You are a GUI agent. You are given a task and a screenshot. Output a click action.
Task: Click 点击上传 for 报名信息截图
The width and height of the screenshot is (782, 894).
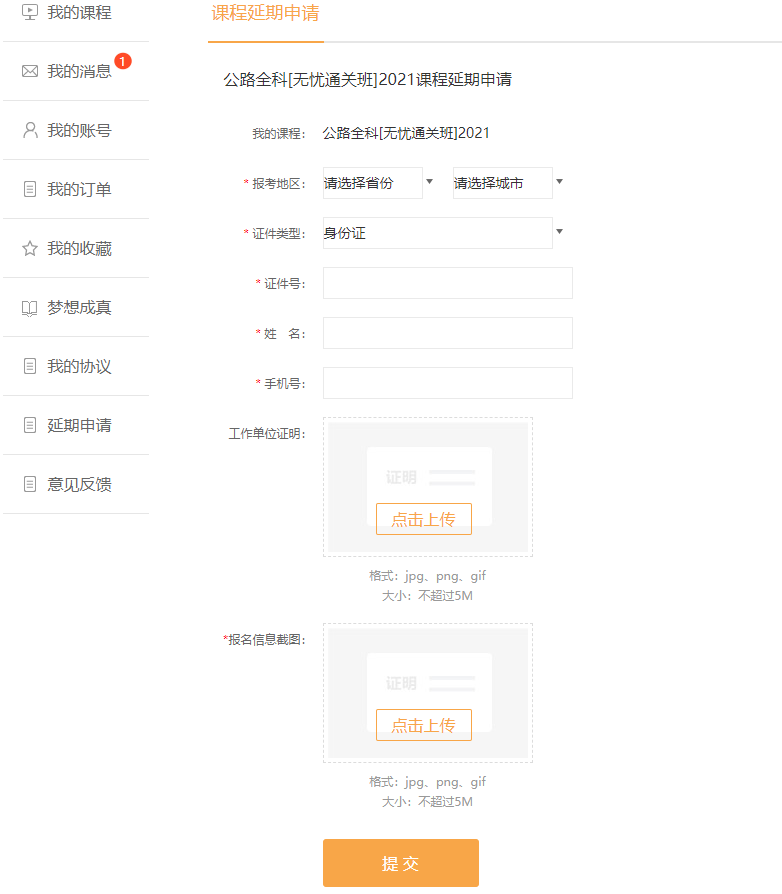pyautogui.click(x=423, y=725)
